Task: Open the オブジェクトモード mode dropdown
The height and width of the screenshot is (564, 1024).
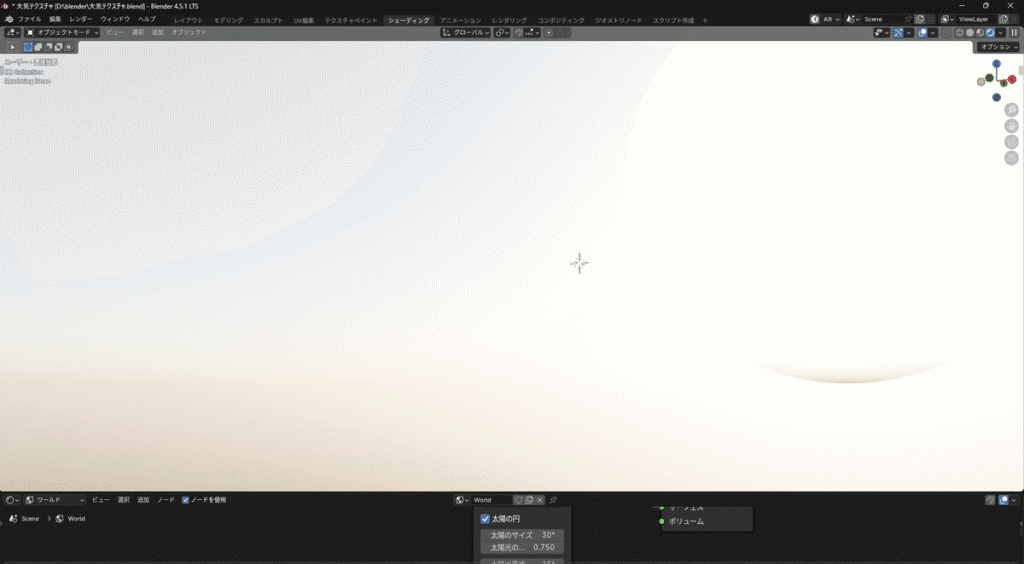Action: tap(62, 33)
